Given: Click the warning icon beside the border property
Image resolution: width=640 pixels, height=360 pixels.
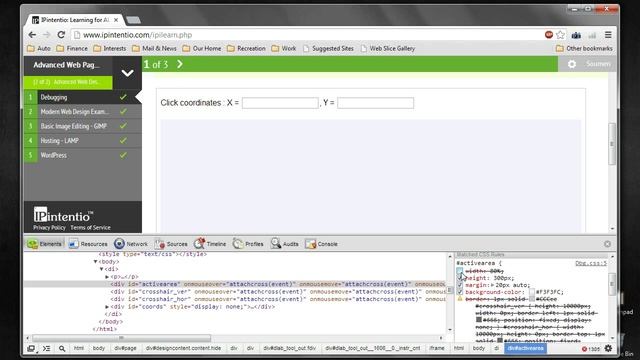Looking at the screenshot, I should pos(460,299).
